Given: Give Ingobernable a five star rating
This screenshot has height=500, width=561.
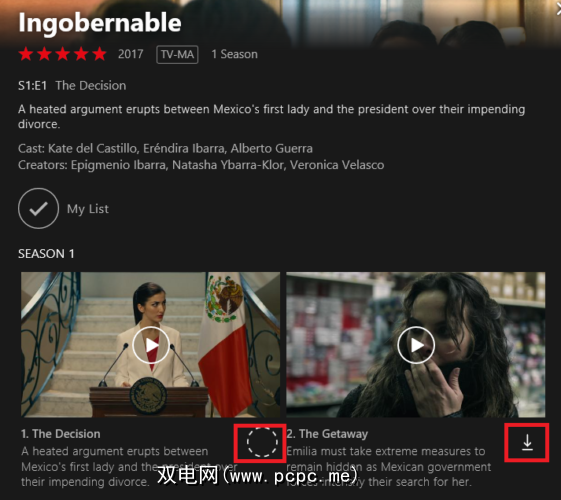Looking at the screenshot, I should pos(99,54).
